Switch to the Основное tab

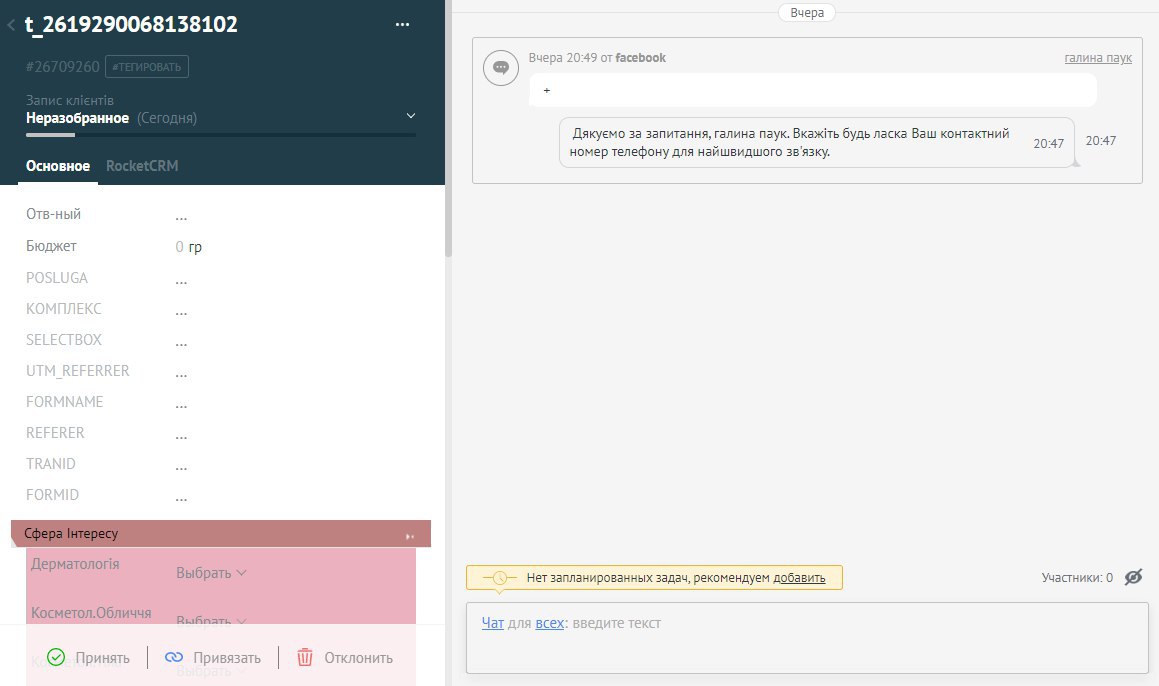pos(58,166)
